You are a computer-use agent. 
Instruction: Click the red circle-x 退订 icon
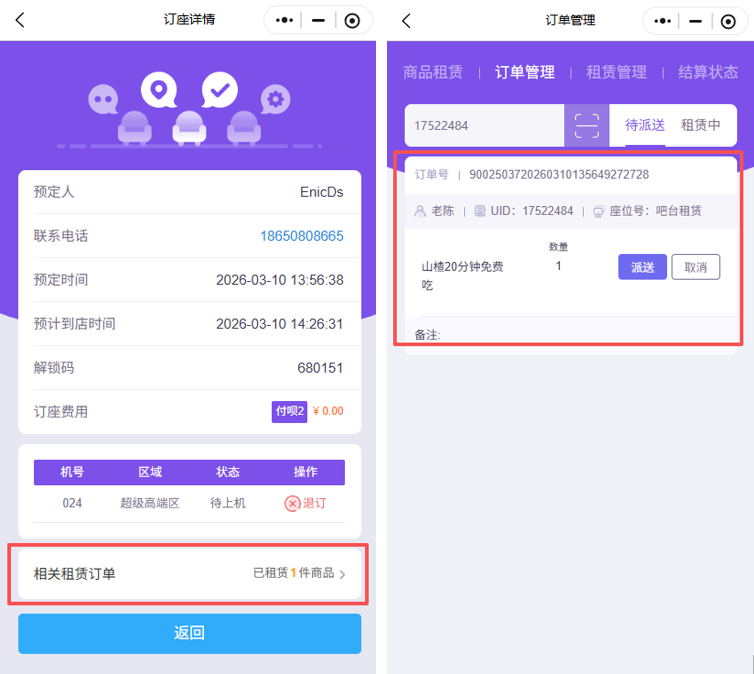tap(292, 503)
